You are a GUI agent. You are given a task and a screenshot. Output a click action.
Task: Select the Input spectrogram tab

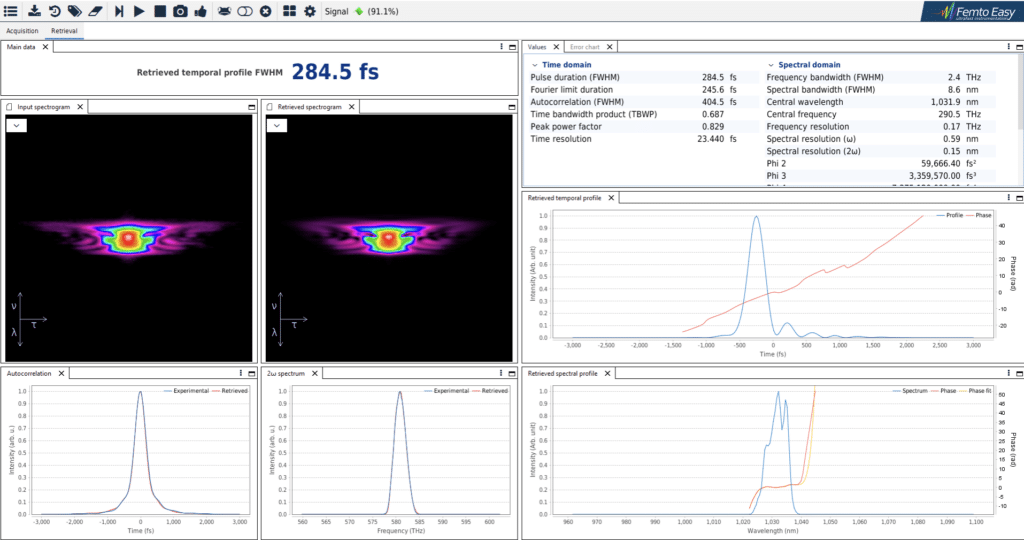(x=43, y=106)
